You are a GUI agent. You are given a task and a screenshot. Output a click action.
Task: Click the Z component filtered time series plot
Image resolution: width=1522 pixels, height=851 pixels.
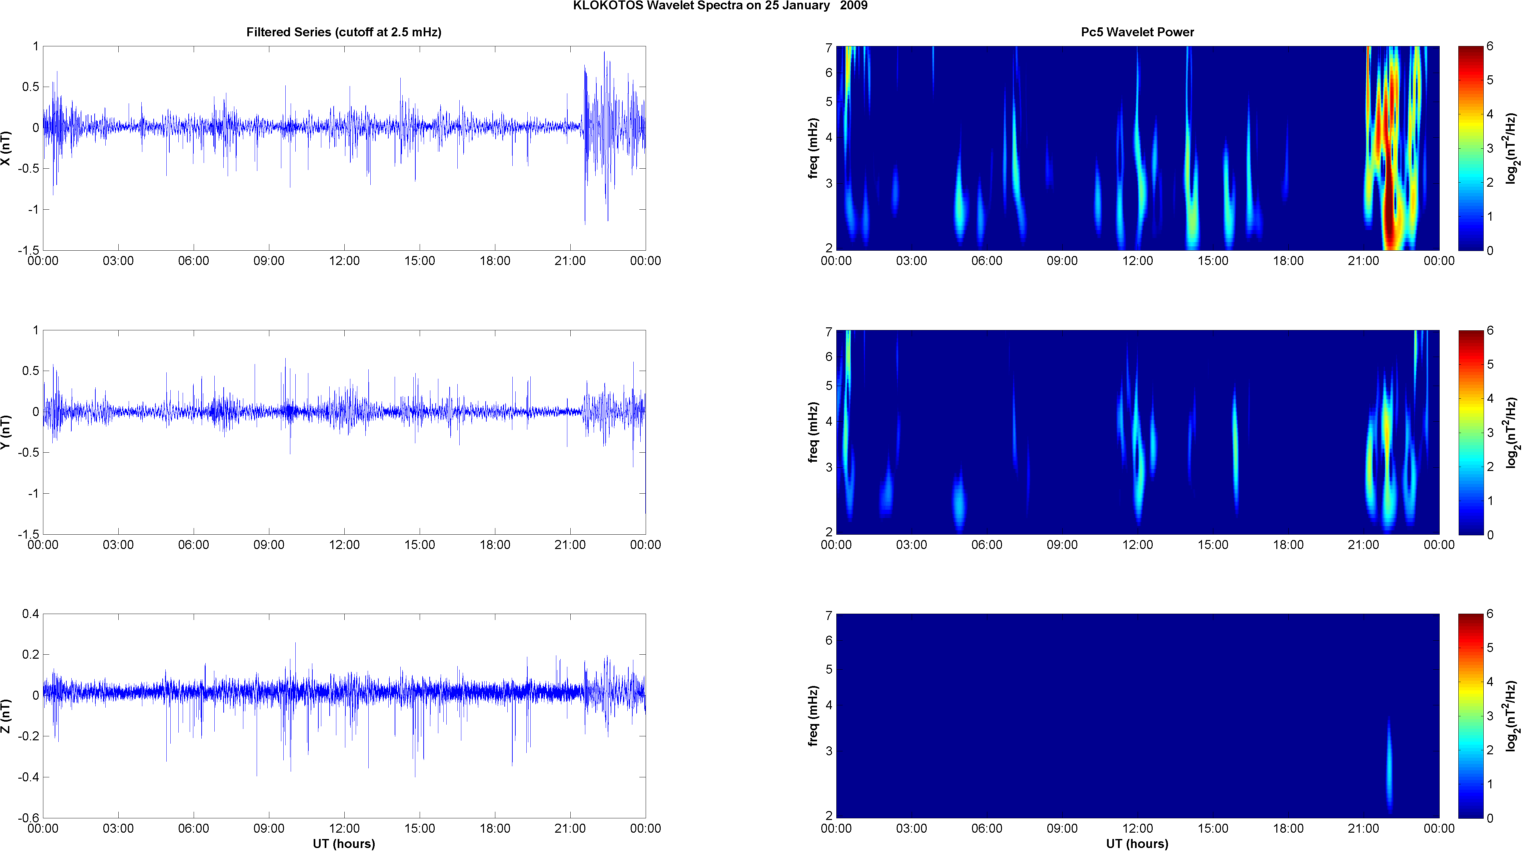click(344, 716)
